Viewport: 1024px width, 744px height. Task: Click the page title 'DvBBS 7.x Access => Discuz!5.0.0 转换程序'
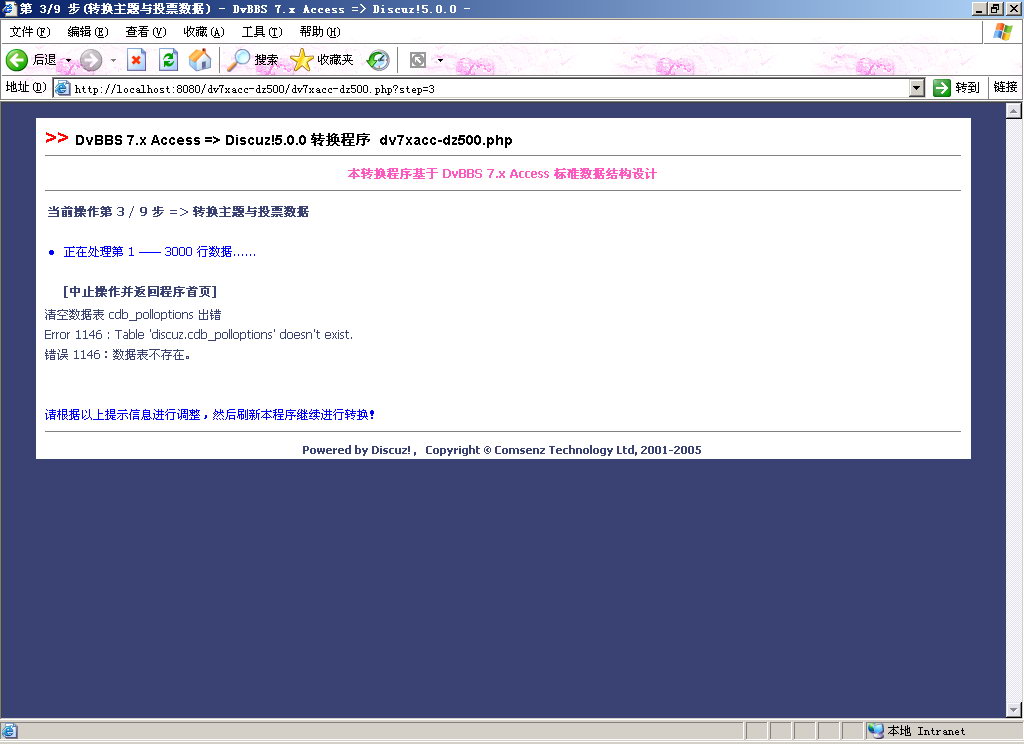tap(223, 140)
